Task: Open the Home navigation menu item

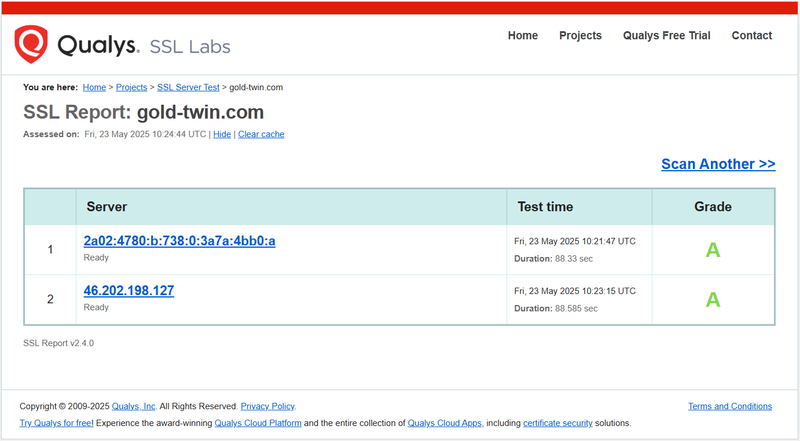Action: coord(522,36)
